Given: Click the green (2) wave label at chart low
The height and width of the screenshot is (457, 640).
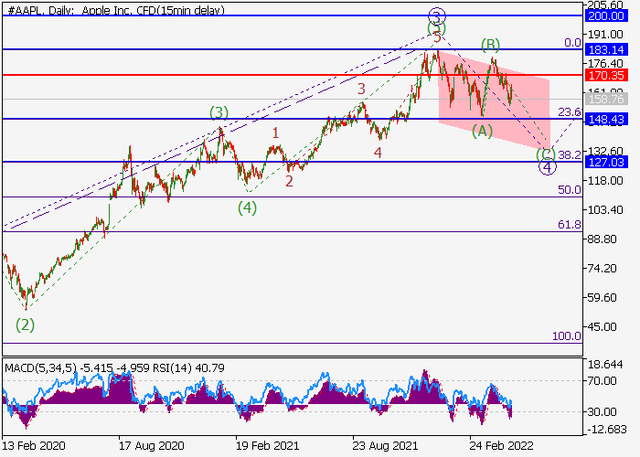Looking at the screenshot, I should click(23, 325).
